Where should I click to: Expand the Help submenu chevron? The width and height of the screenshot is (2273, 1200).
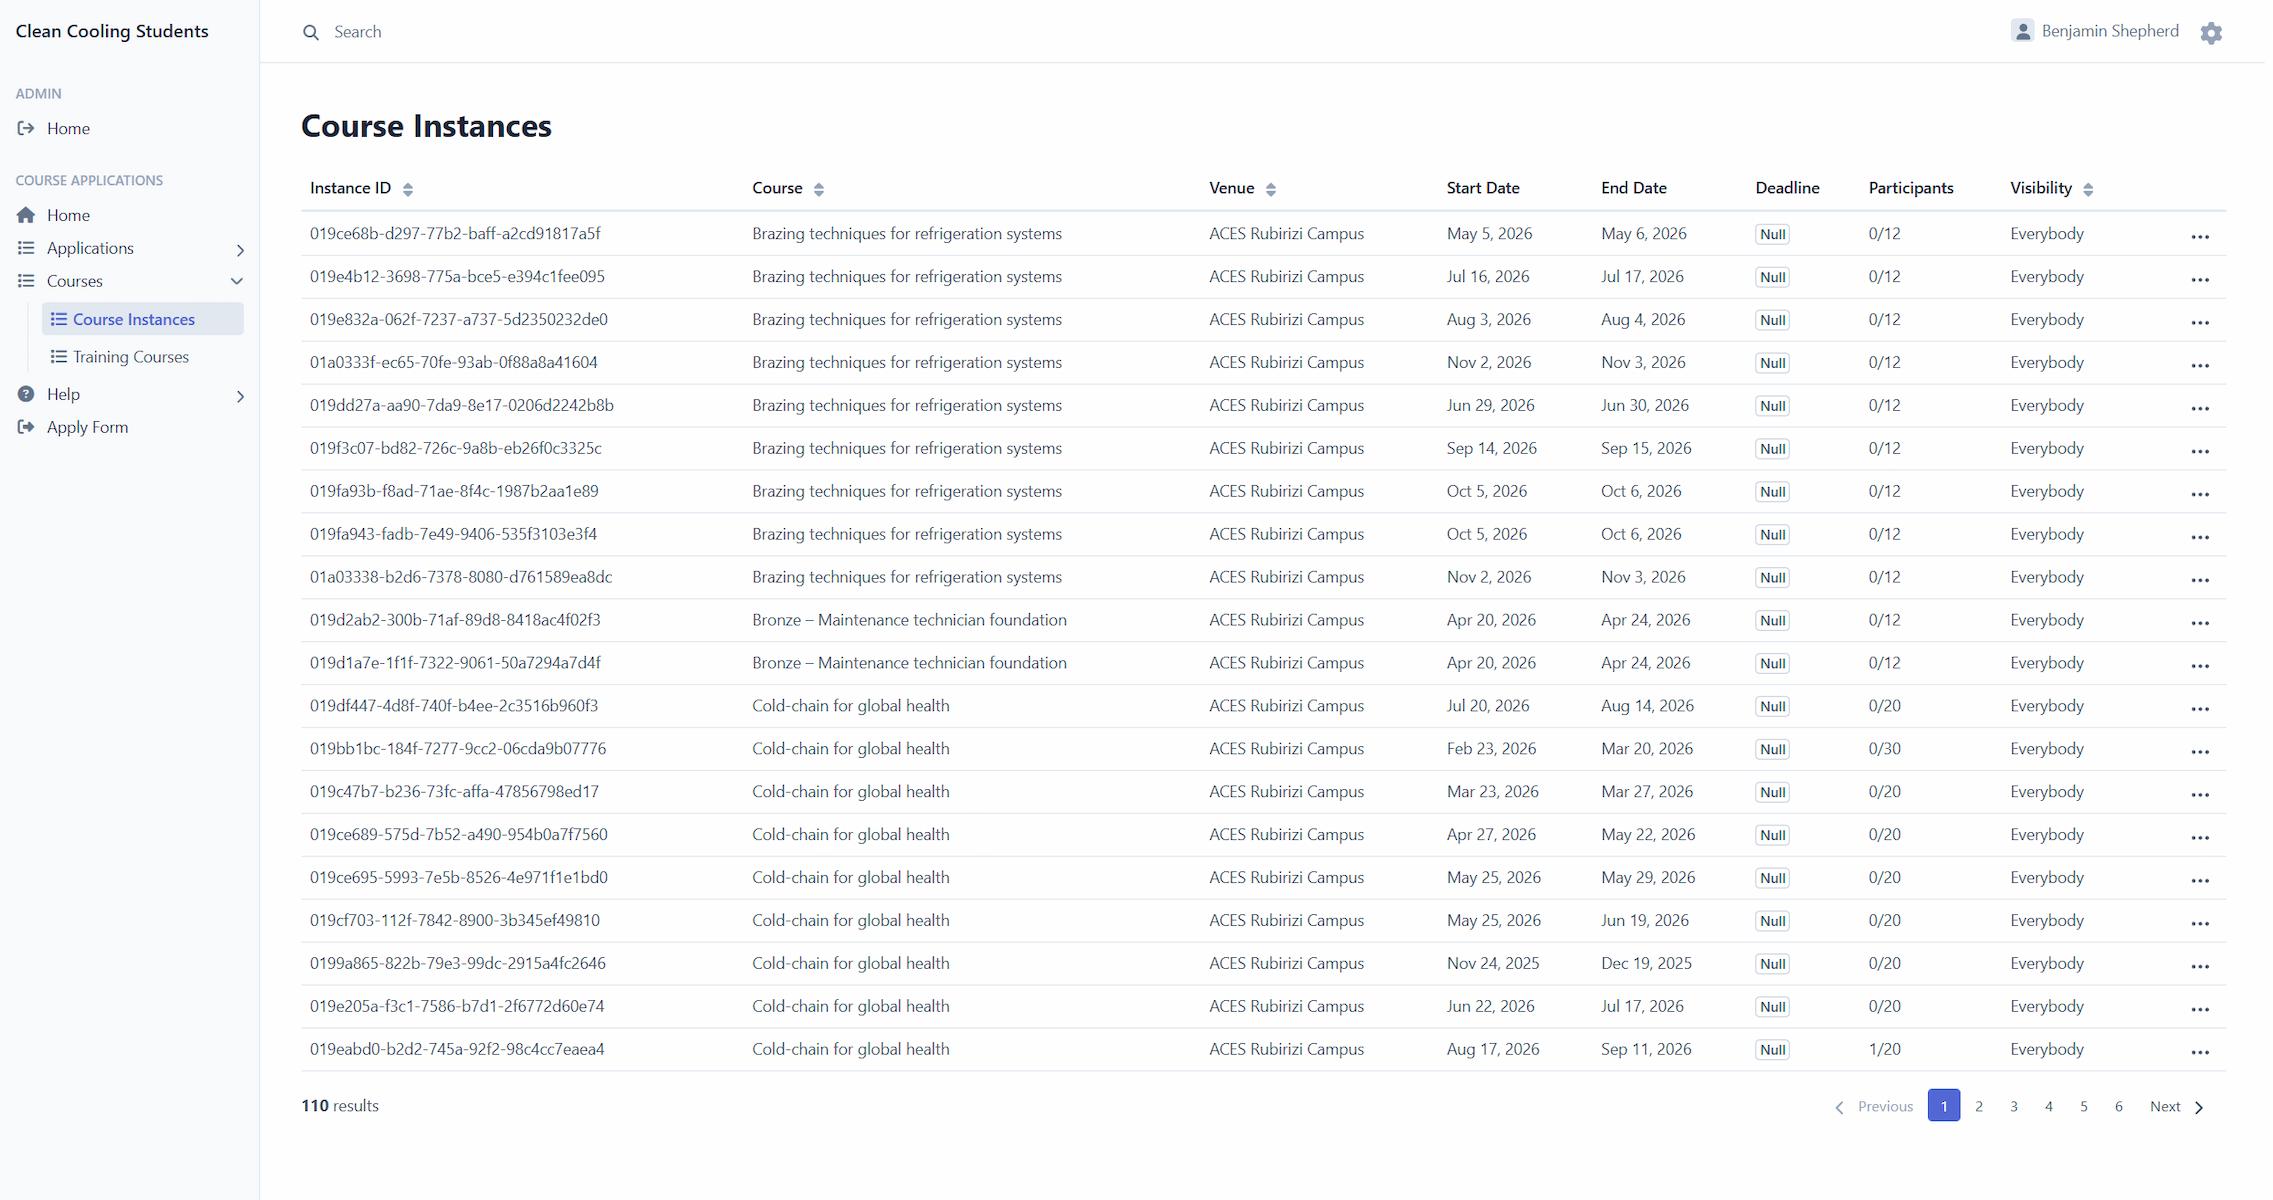pyautogui.click(x=239, y=396)
